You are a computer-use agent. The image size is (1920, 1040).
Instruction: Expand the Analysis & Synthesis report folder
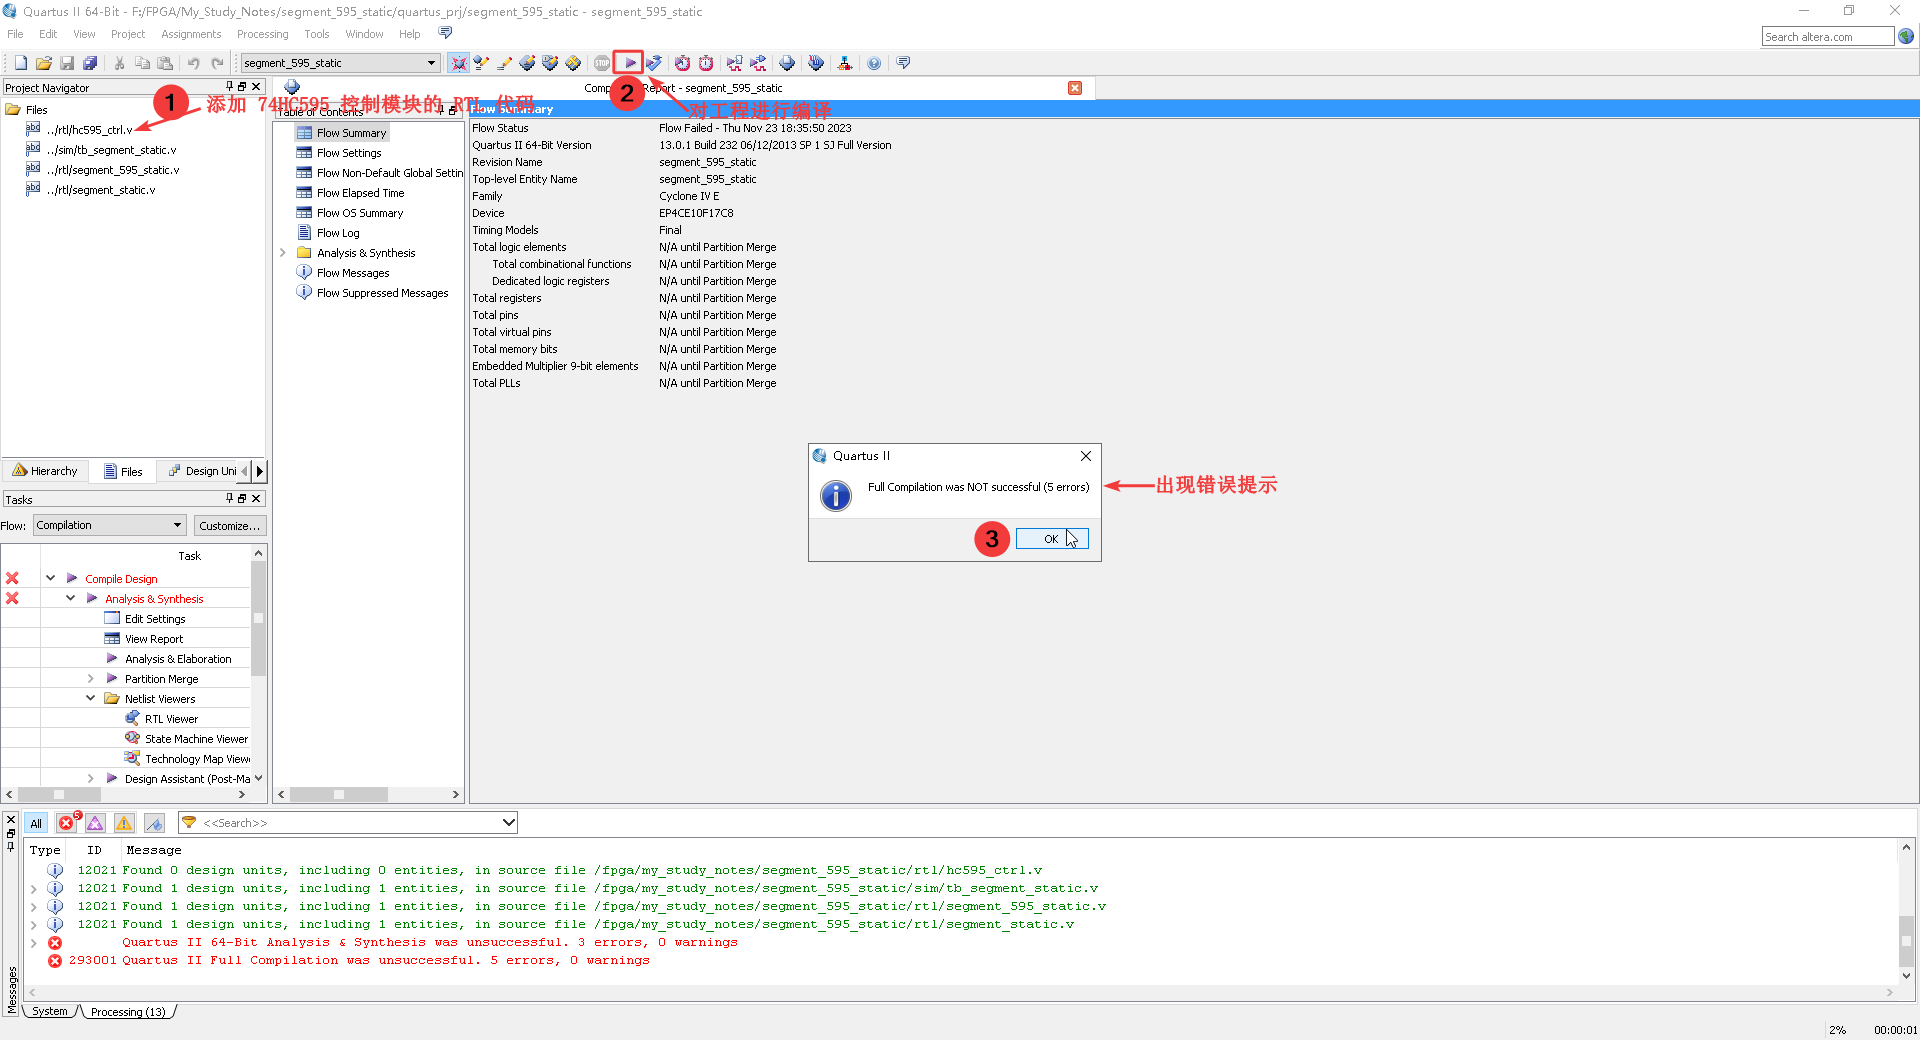283,253
